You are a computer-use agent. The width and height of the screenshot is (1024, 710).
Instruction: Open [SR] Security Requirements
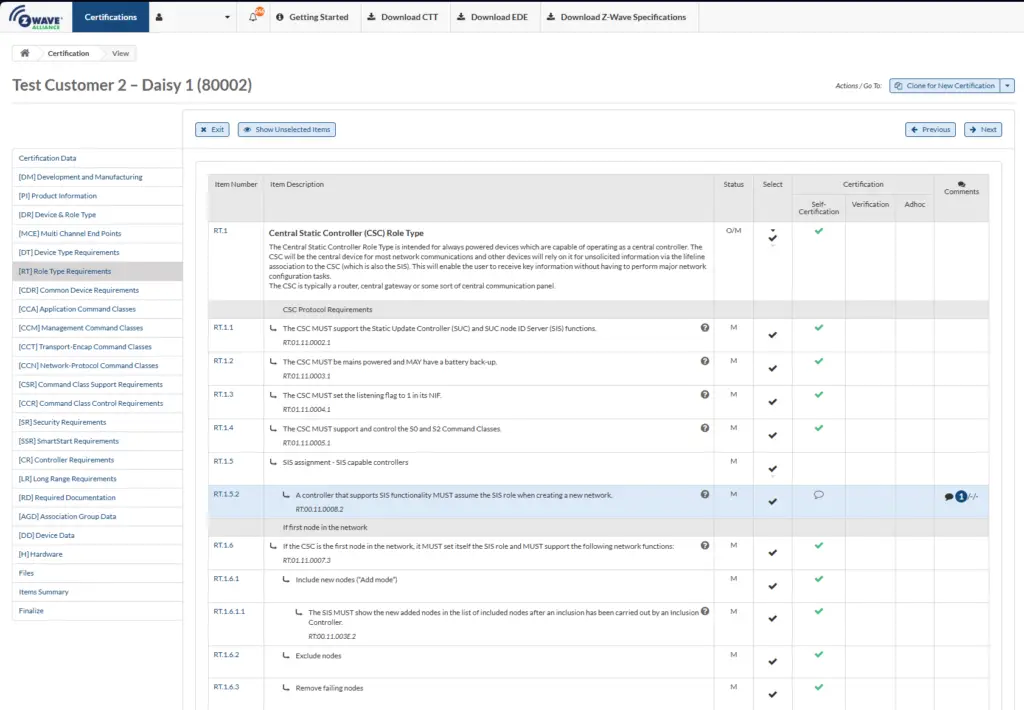pos(97,423)
